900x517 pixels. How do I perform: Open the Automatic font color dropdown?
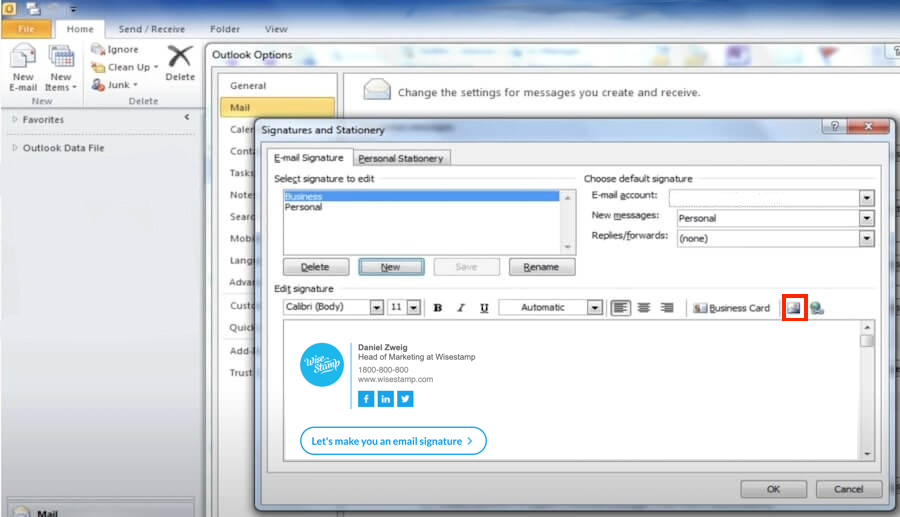point(595,308)
